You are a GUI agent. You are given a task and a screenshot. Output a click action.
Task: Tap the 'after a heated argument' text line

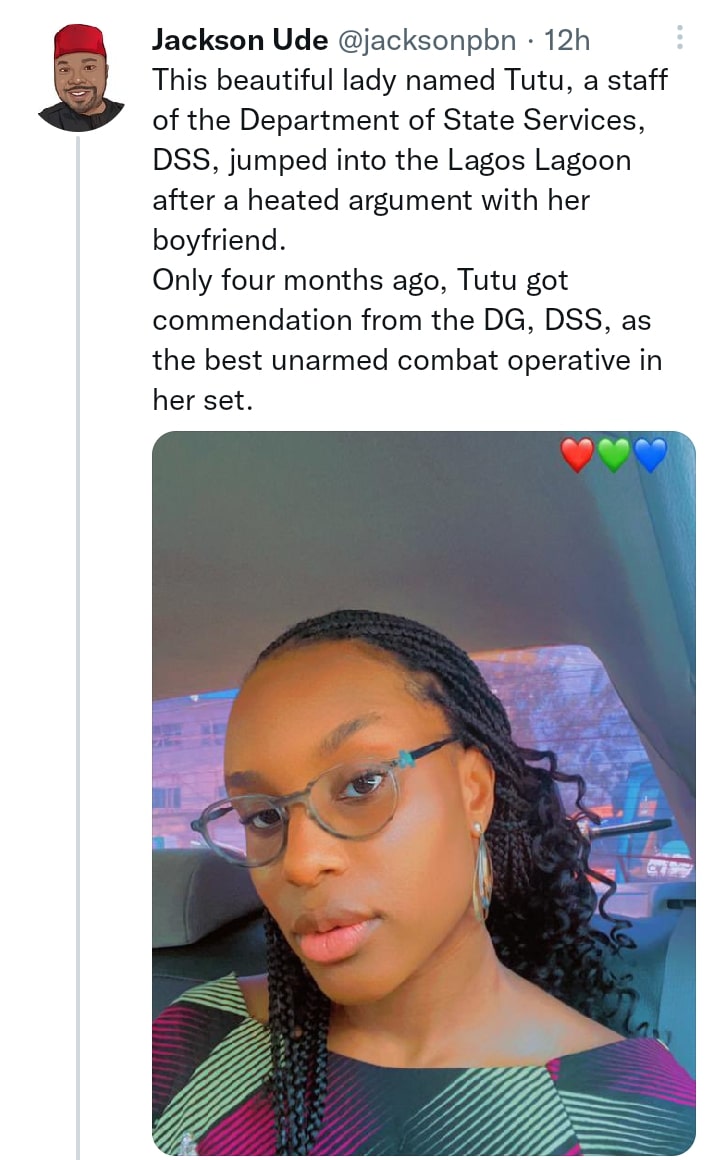(x=371, y=200)
